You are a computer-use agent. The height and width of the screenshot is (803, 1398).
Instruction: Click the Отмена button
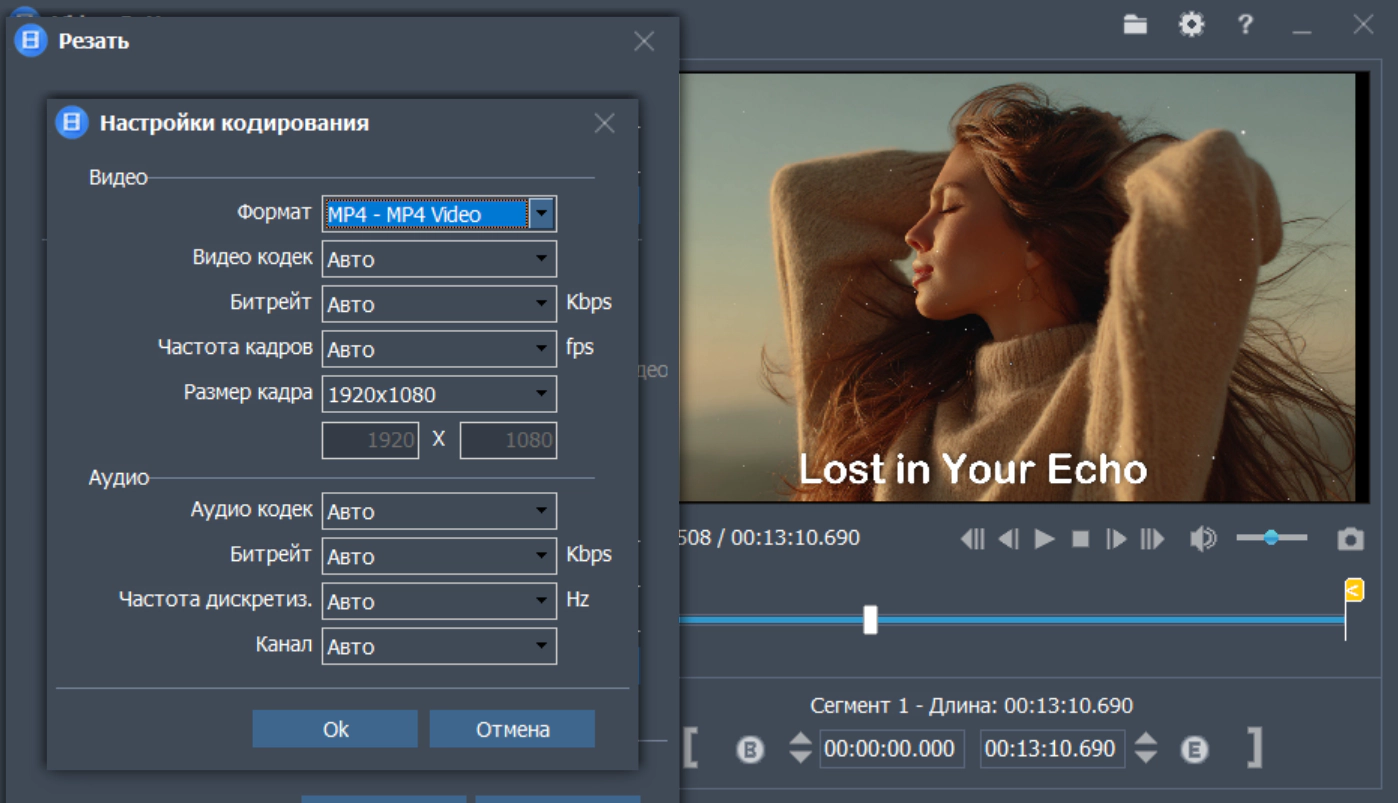coord(512,729)
